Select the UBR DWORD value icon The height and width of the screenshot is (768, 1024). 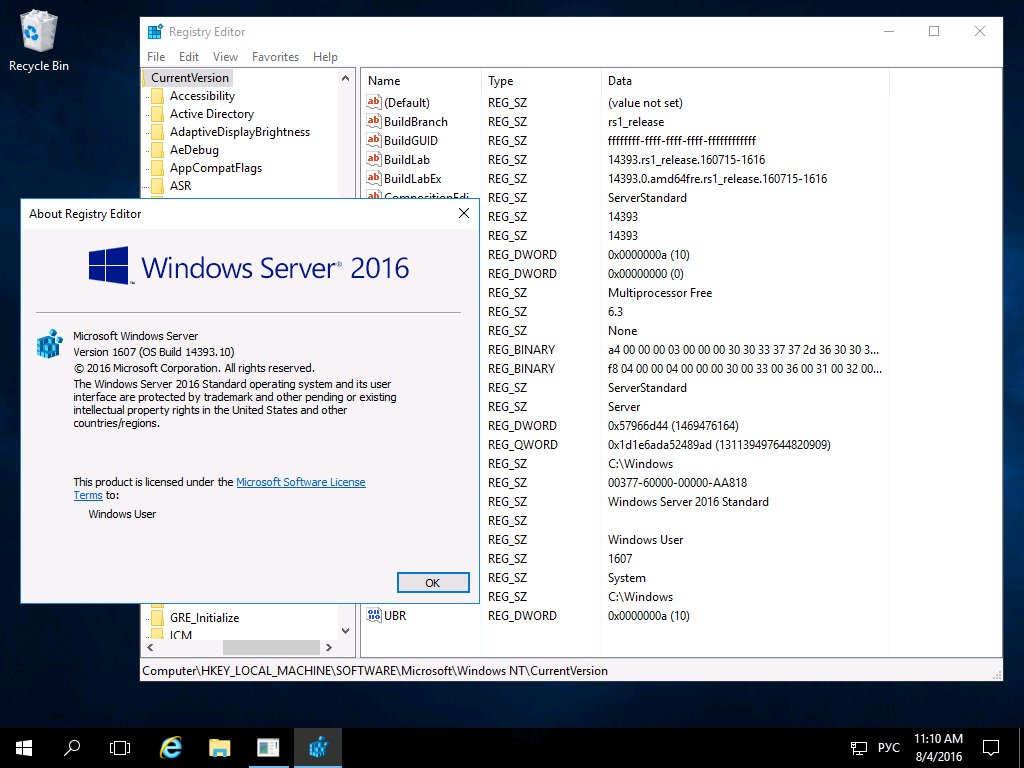coord(374,615)
